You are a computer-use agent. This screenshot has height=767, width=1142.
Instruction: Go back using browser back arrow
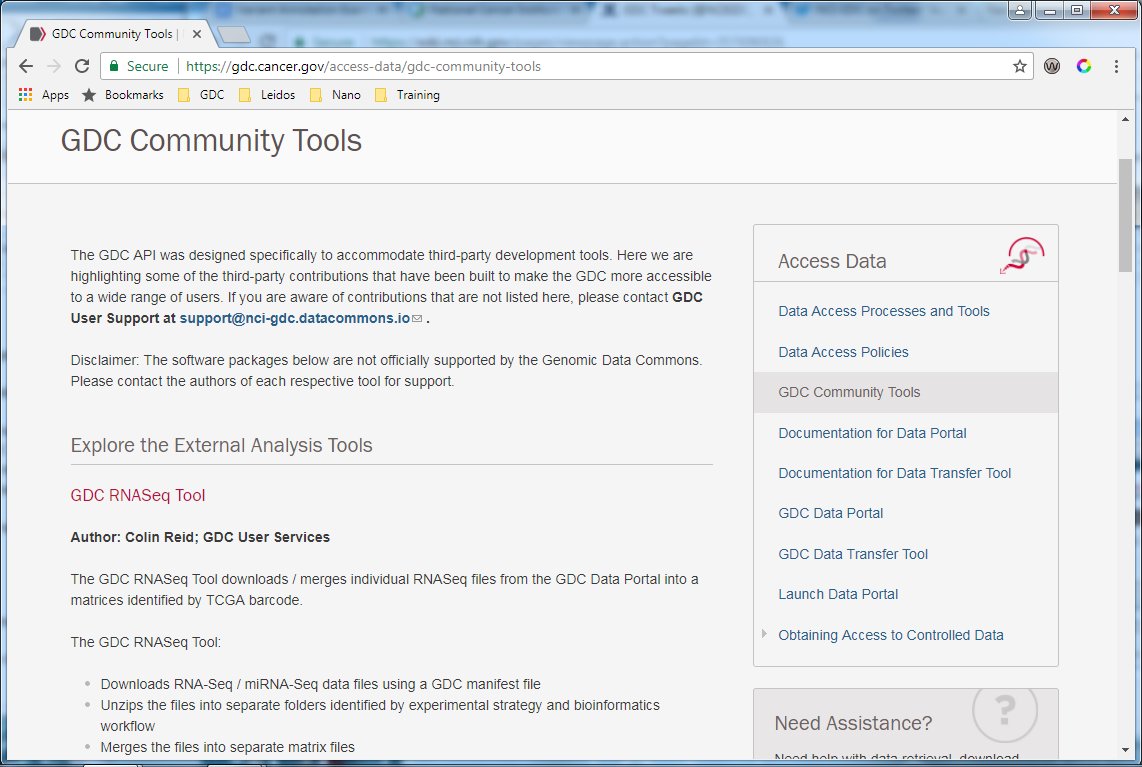click(x=25, y=66)
